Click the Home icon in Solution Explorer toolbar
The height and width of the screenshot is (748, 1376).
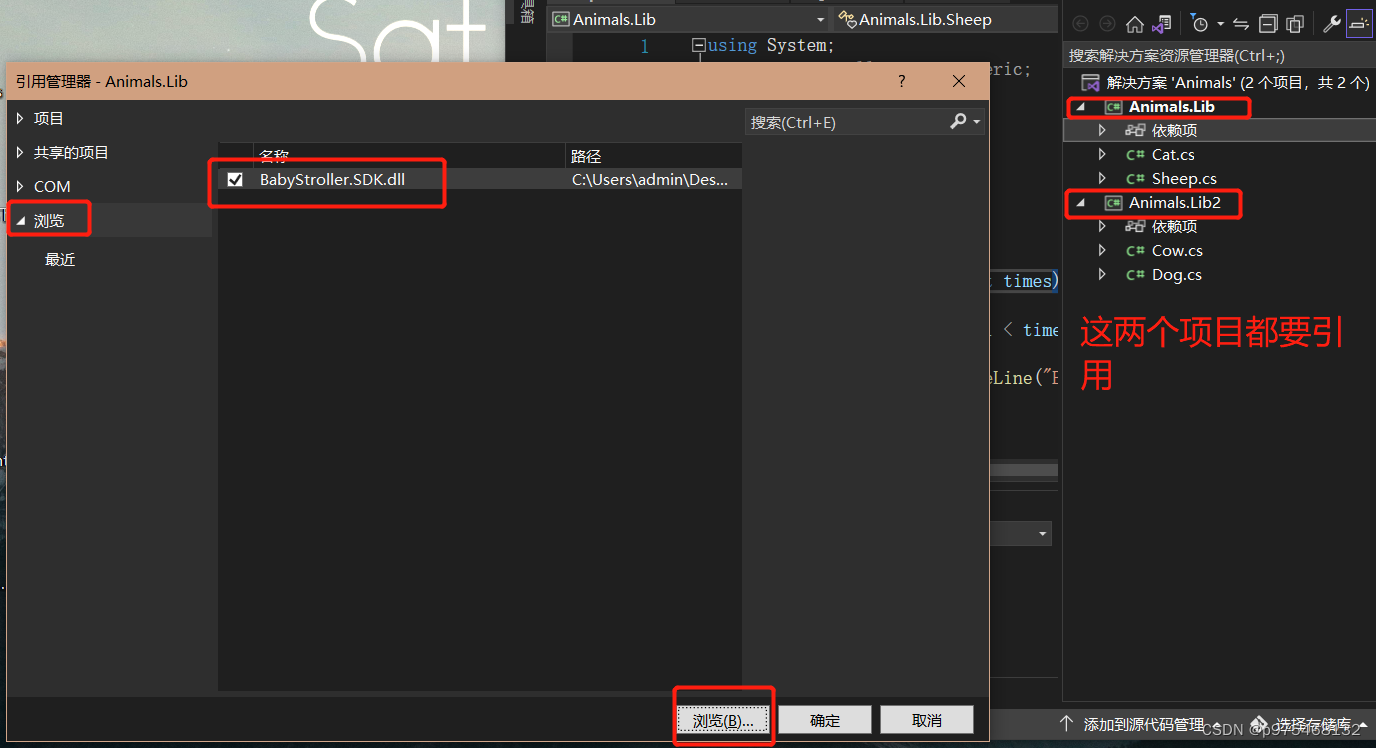(x=1134, y=24)
